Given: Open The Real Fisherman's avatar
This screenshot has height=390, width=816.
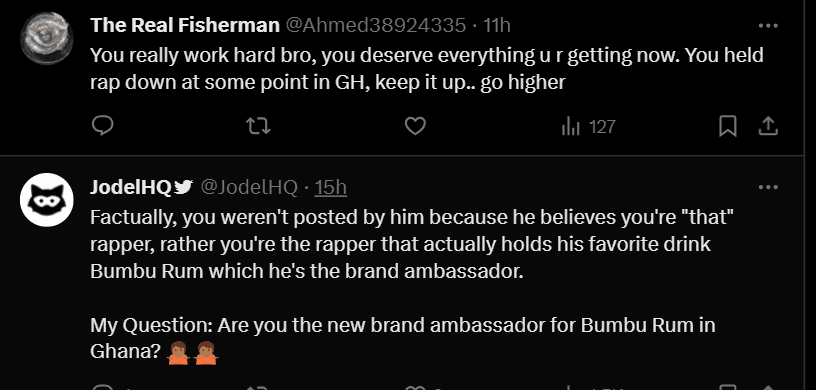Looking at the screenshot, I should [x=46, y=38].
